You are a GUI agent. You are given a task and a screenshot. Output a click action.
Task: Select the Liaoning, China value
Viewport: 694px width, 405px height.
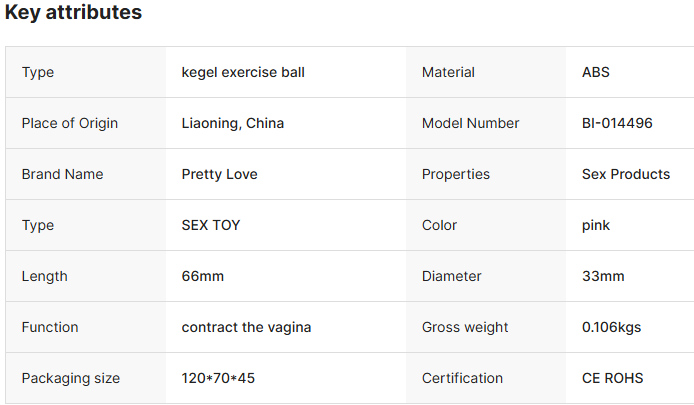[x=232, y=123]
